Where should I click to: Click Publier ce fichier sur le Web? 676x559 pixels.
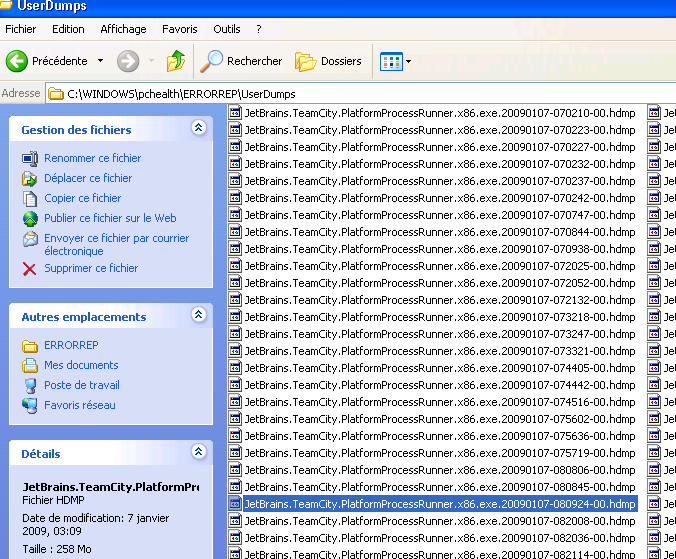click(x=110, y=218)
